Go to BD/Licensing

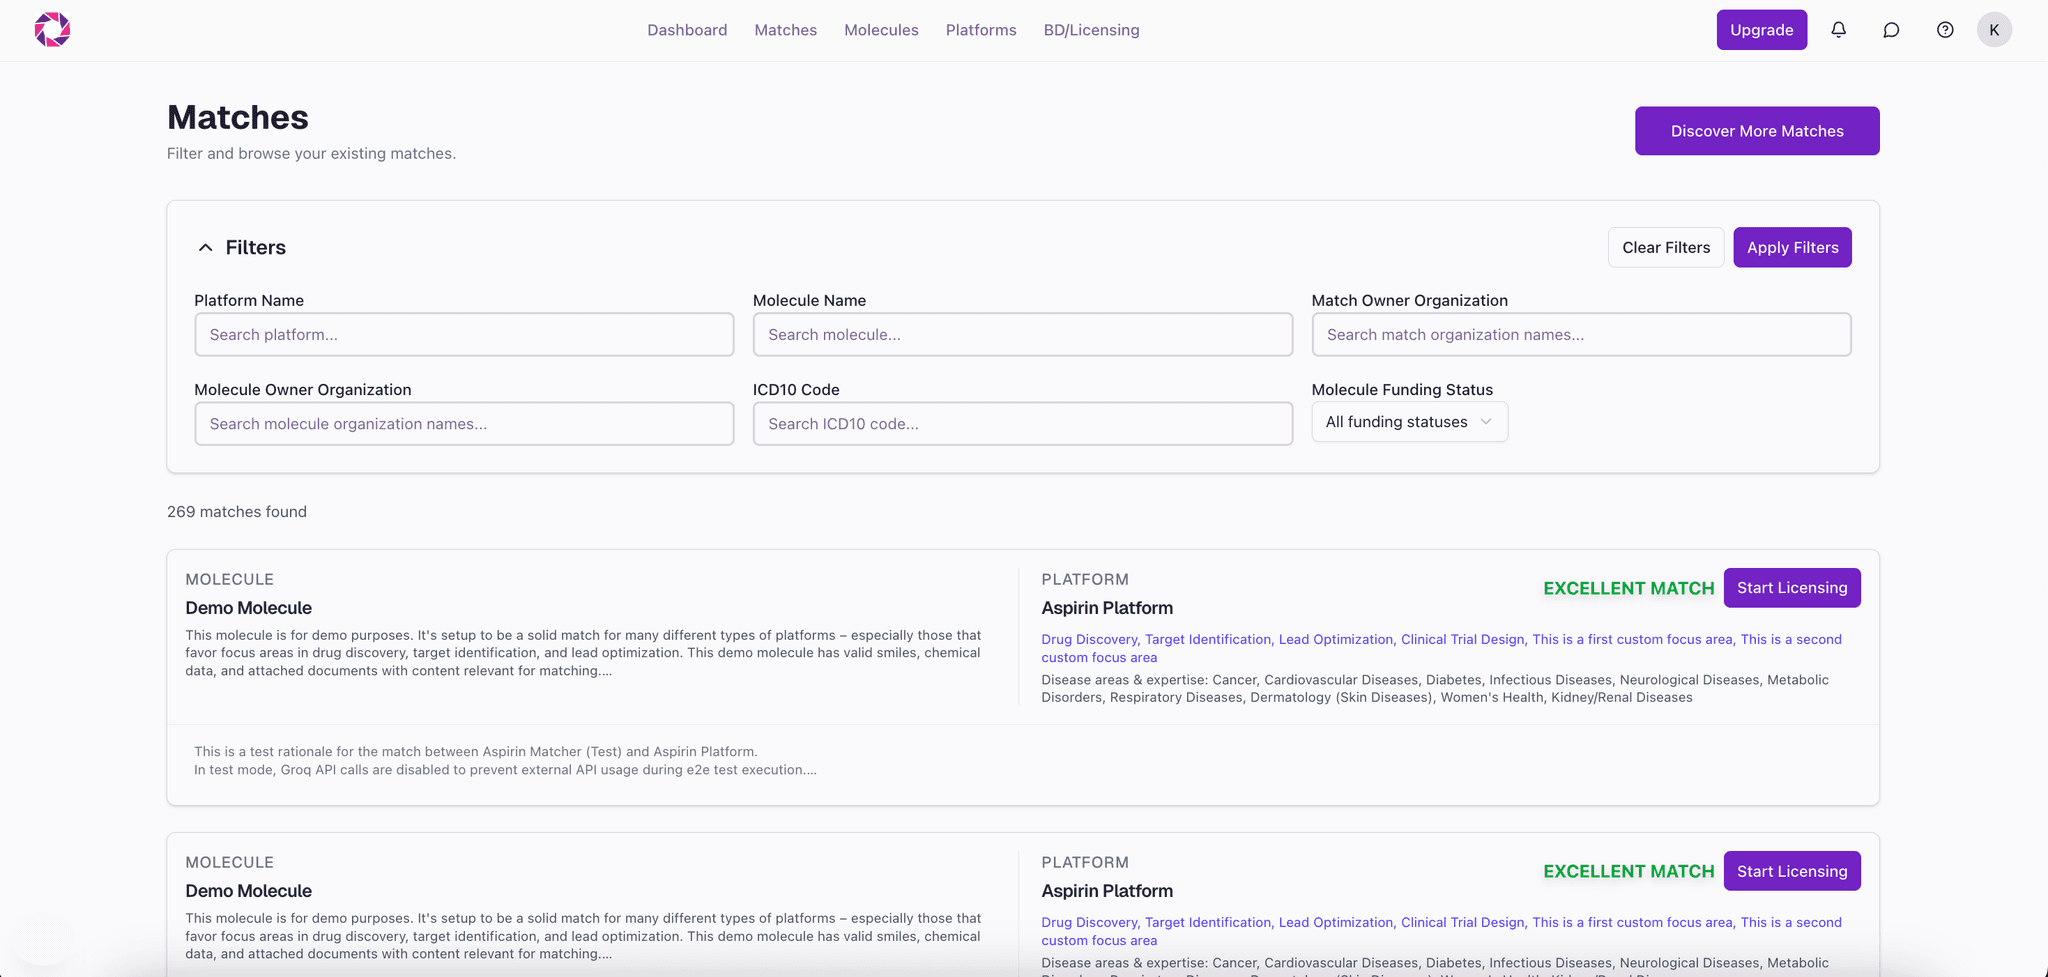pos(1091,30)
